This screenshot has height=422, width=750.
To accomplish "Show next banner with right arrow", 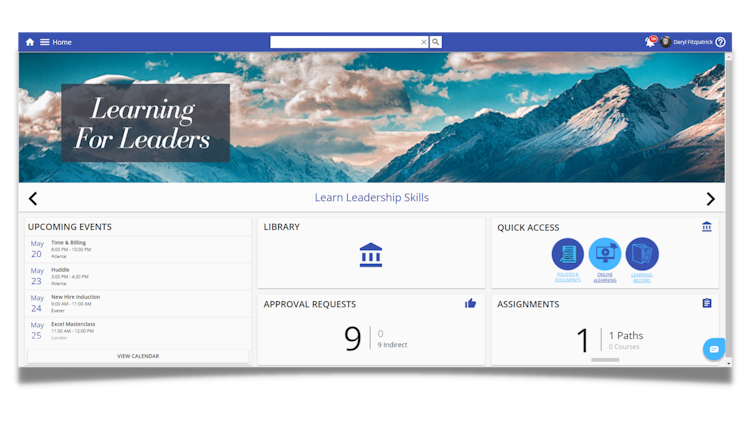I will tap(710, 199).
